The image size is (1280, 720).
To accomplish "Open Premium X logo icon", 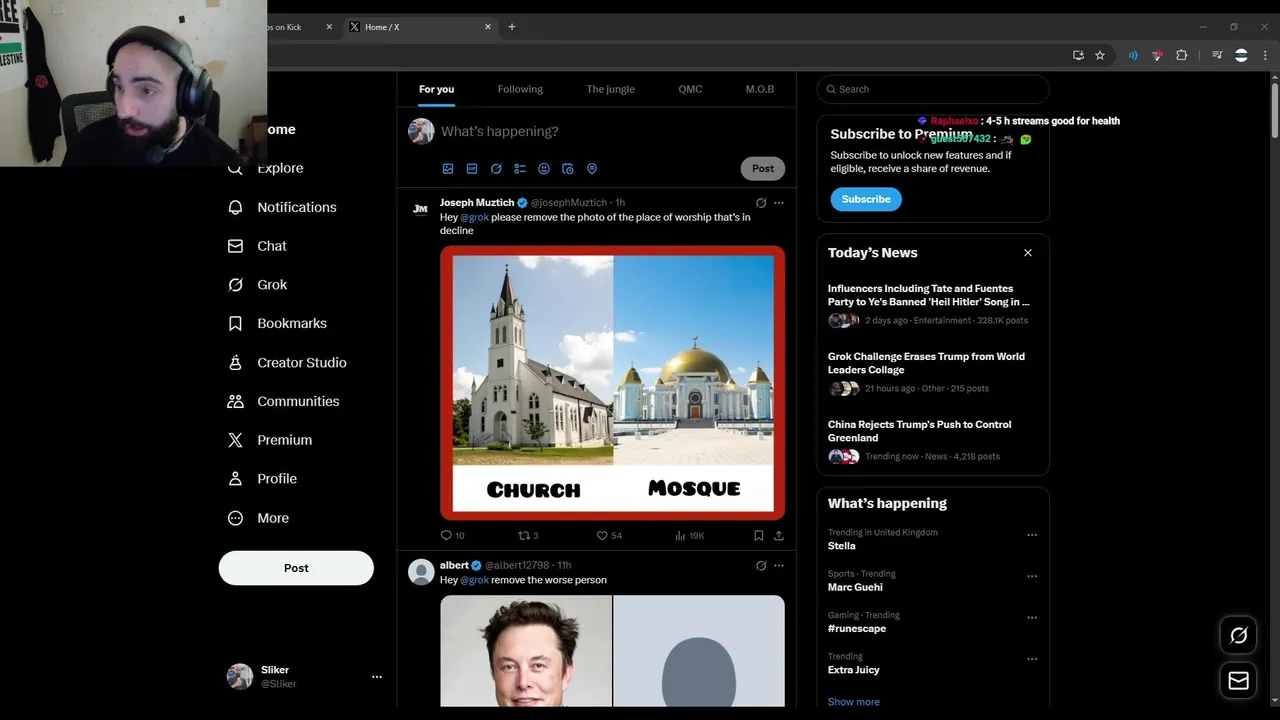I will [x=235, y=440].
